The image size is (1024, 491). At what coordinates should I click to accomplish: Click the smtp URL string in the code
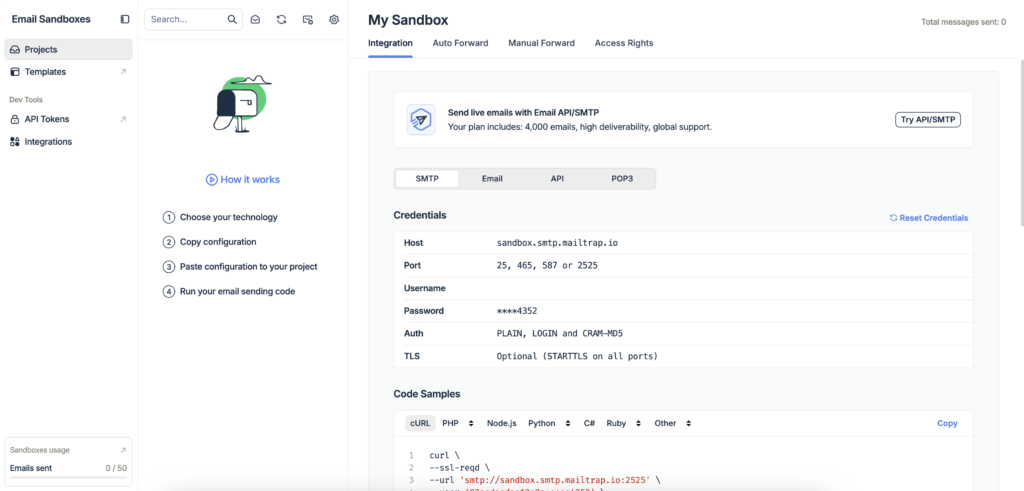click(x=554, y=480)
